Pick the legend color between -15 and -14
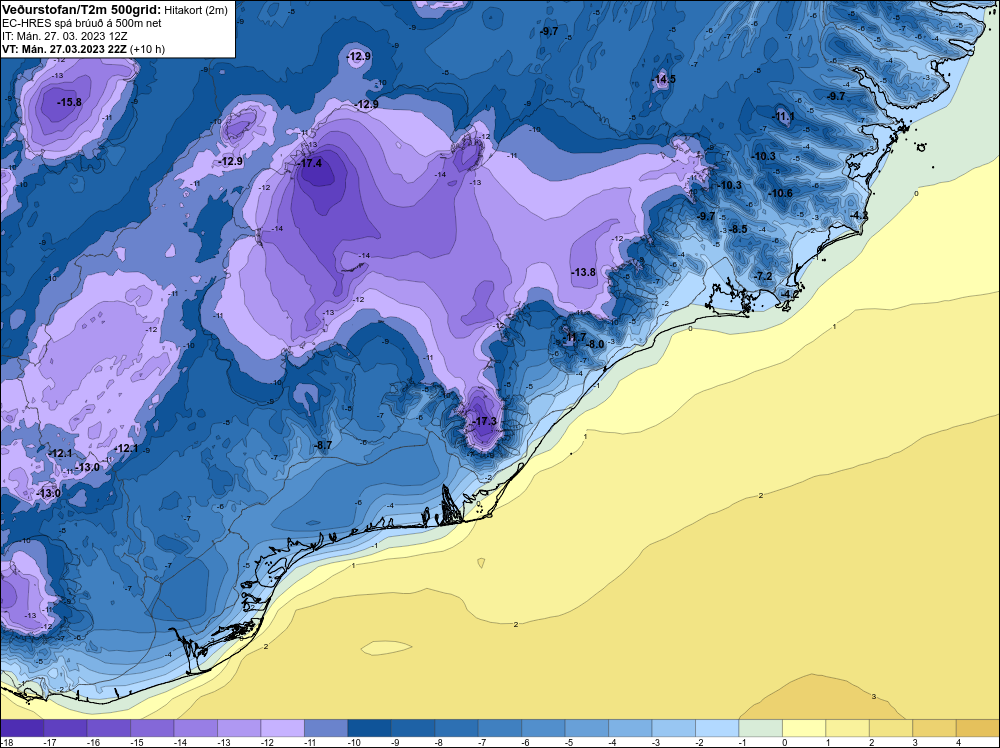1000x748 pixels. click(x=152, y=728)
